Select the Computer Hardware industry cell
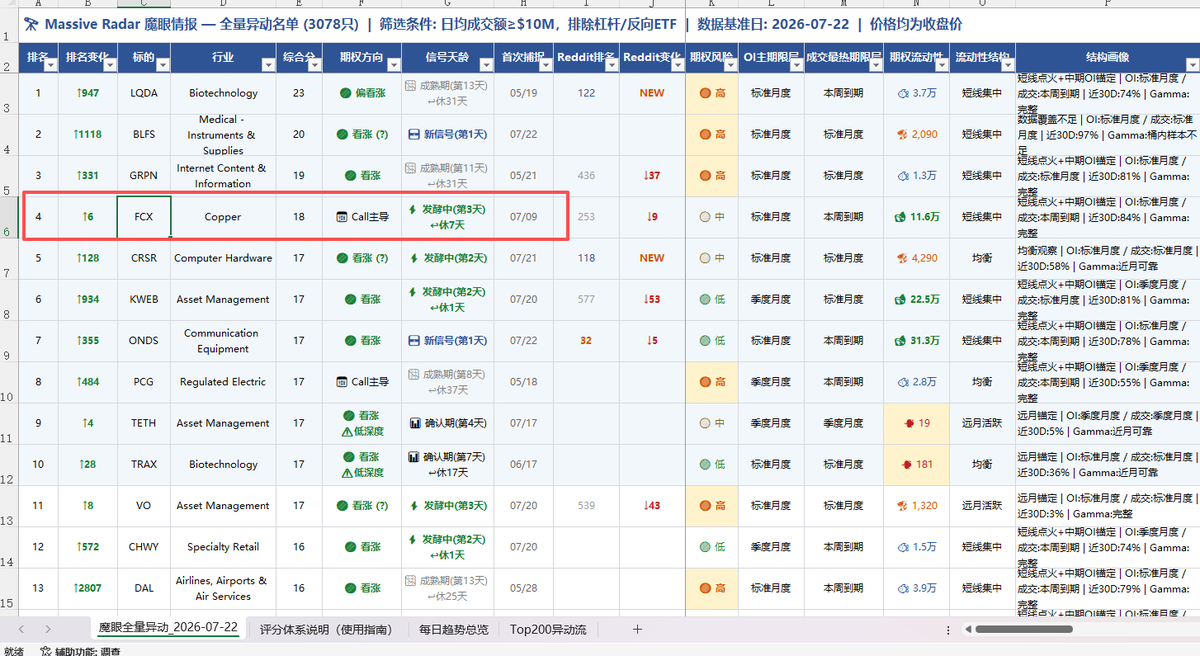Viewport: 1200px width, 656px height. pos(223,258)
